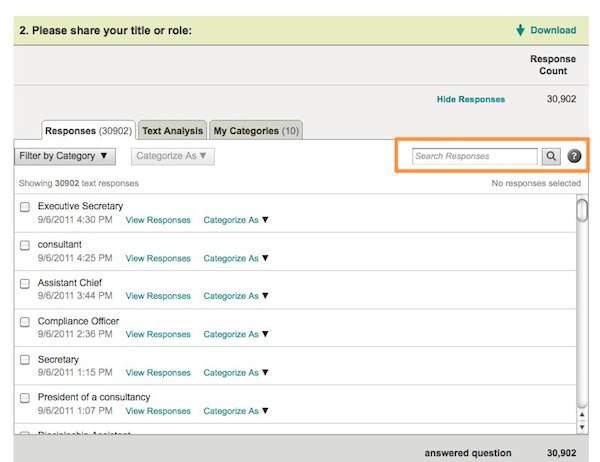Screen dimensions: 600x462
Task: Open Categorize As for consultant
Action: click(236, 258)
